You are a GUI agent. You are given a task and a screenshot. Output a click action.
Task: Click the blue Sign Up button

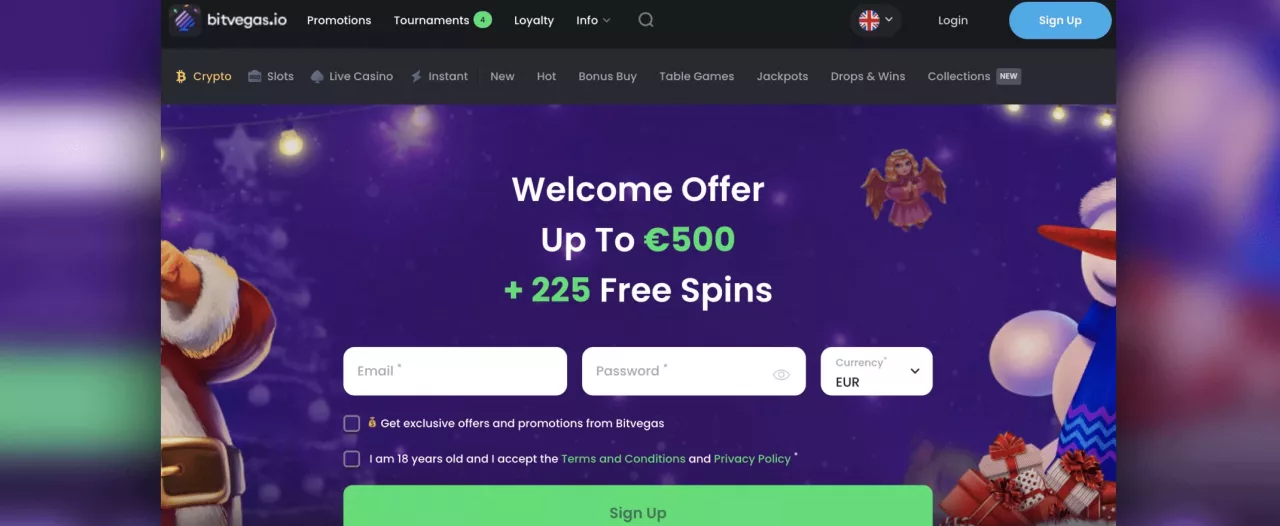coord(1060,20)
